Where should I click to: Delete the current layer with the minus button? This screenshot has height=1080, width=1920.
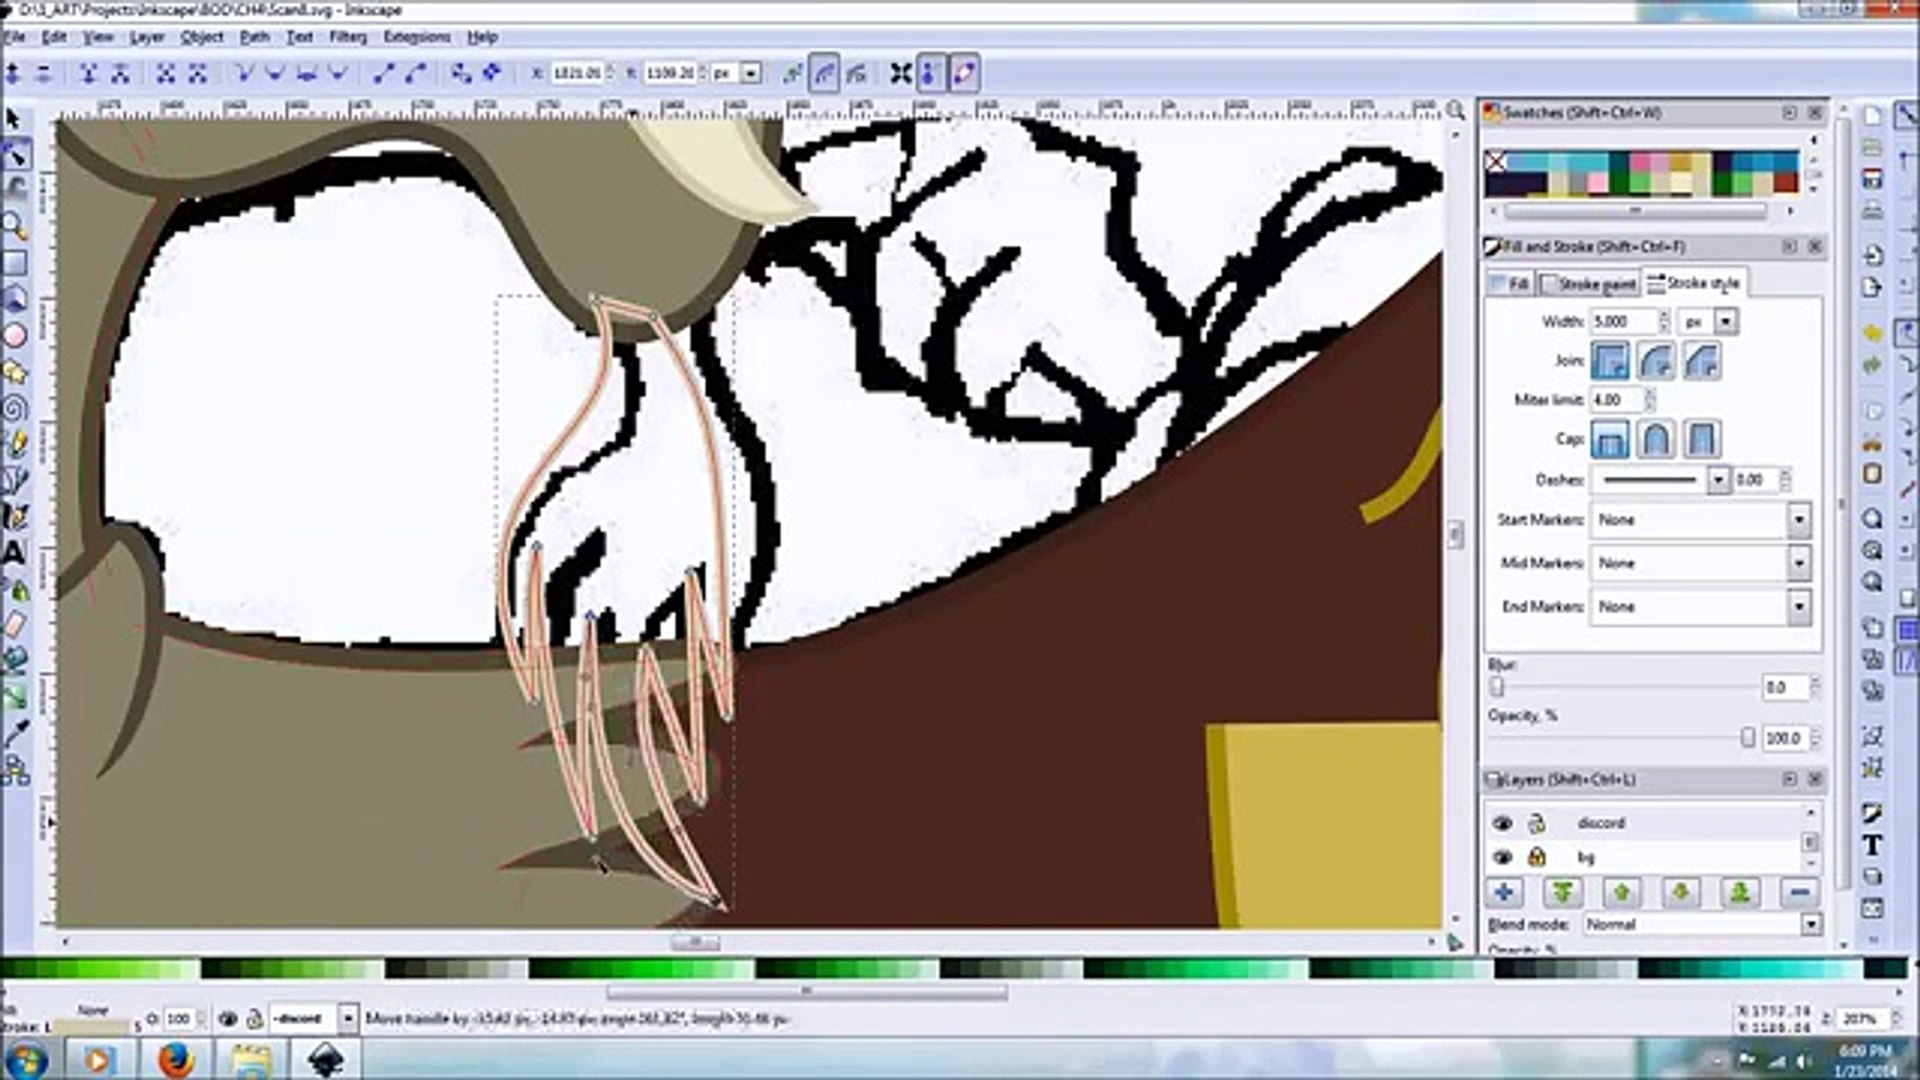[x=1800, y=892]
